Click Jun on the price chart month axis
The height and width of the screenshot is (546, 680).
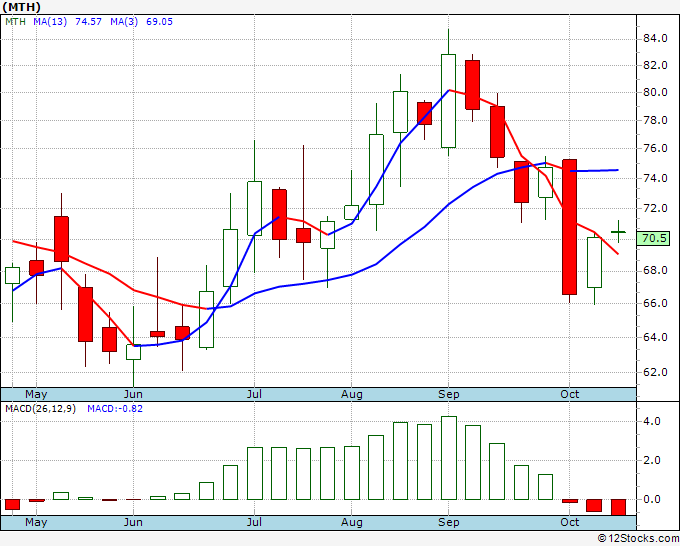[x=133, y=394]
